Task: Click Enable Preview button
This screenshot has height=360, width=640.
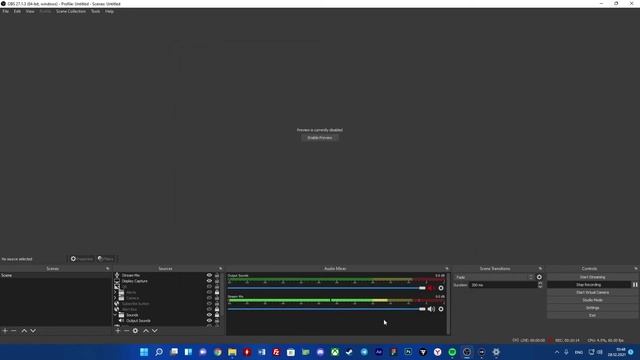Action: pyautogui.click(x=320, y=138)
